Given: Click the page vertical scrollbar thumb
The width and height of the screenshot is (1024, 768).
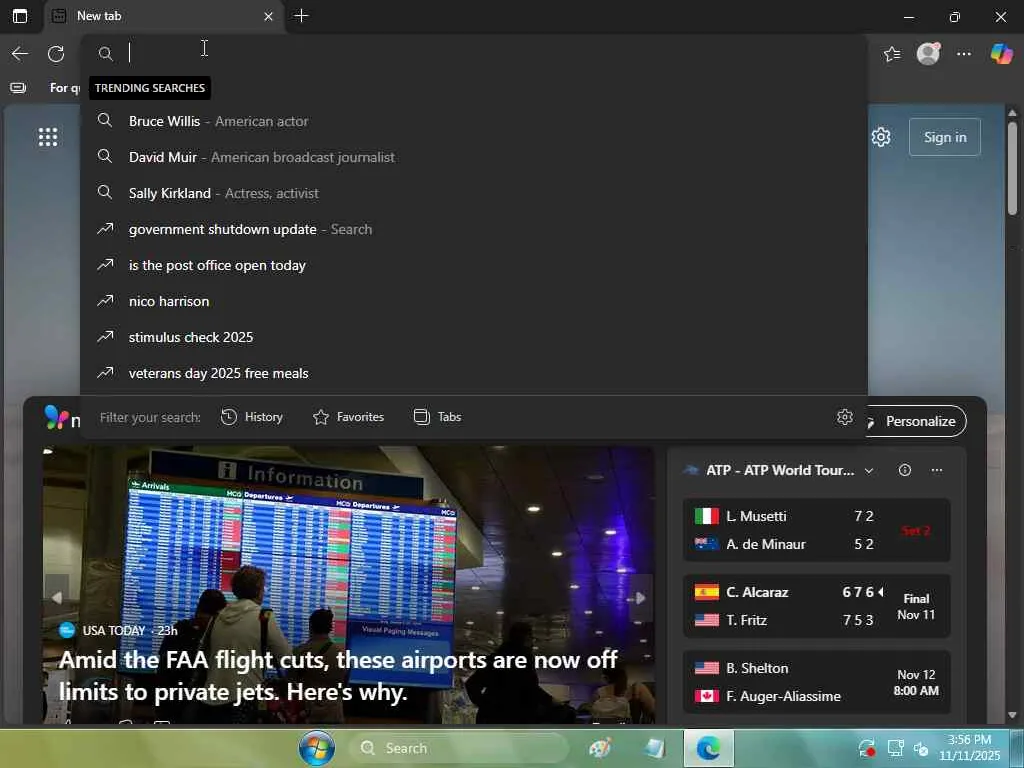Looking at the screenshot, I should 1012,168.
